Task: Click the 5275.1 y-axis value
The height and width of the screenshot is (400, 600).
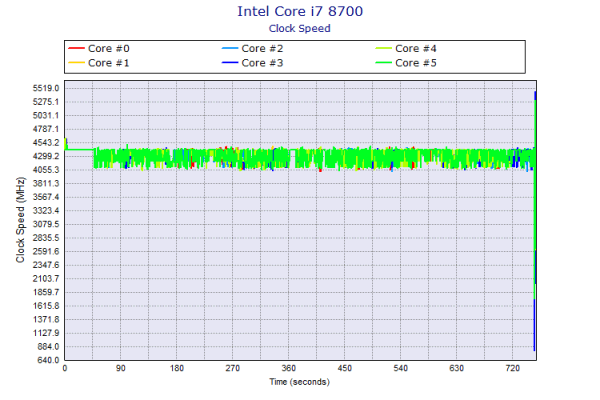Action: (x=46, y=102)
